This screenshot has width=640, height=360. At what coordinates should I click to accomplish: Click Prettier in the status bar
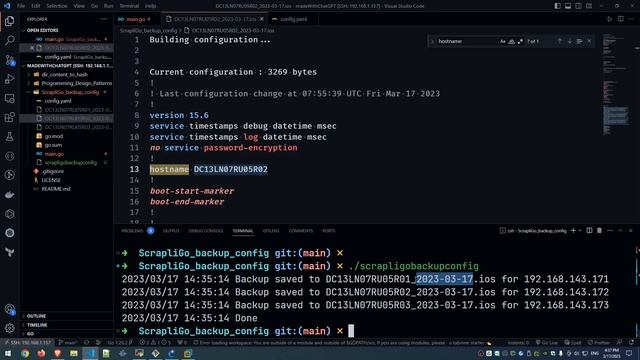(x=599, y=342)
